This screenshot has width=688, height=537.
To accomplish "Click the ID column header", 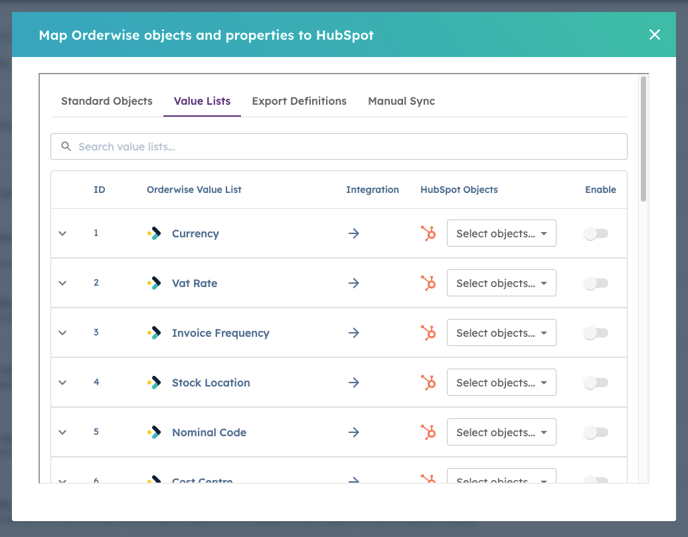I will 99,190.
